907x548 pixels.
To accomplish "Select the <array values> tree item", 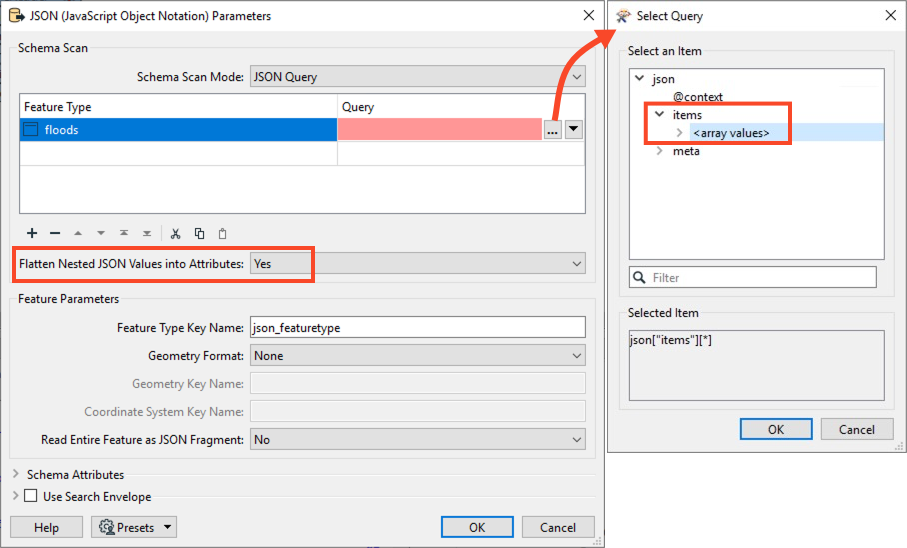I will point(731,133).
